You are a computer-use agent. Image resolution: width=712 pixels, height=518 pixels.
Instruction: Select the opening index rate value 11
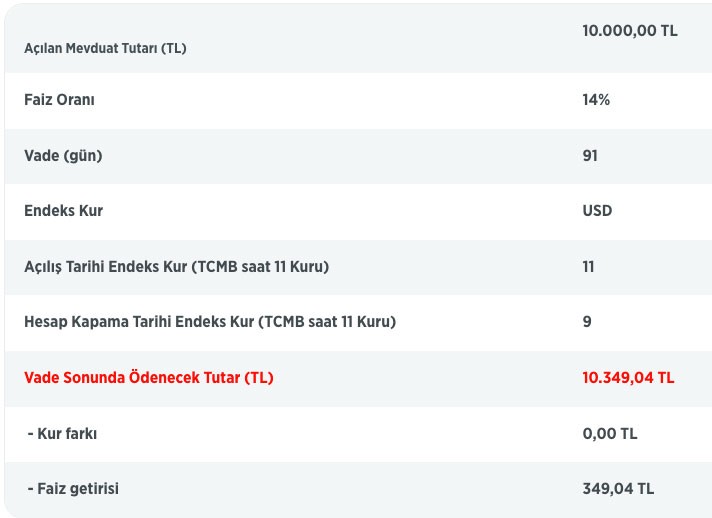[588, 267]
